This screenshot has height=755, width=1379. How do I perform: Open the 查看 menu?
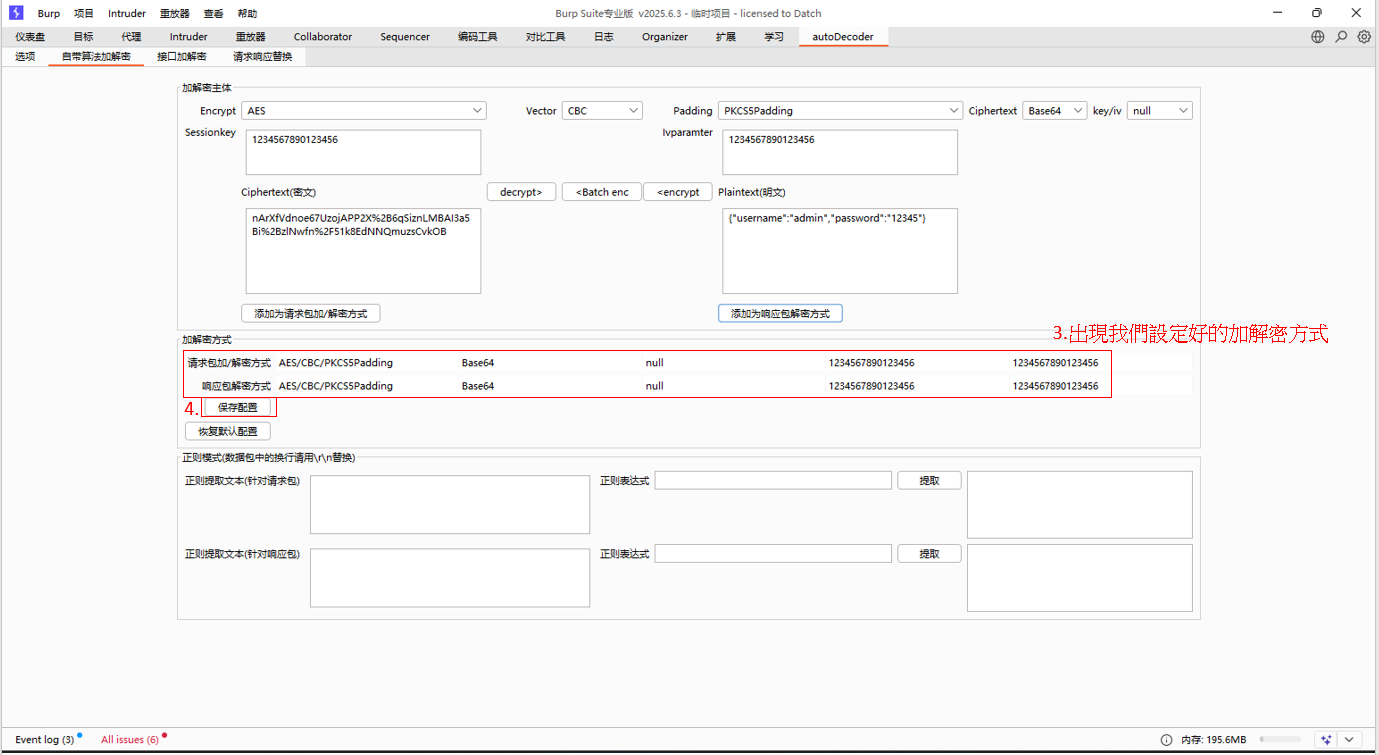tap(213, 14)
